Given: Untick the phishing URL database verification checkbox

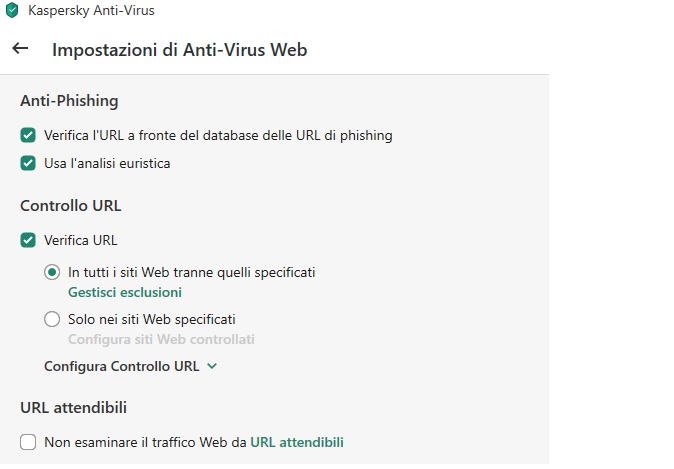Looking at the screenshot, I should coord(28,135).
